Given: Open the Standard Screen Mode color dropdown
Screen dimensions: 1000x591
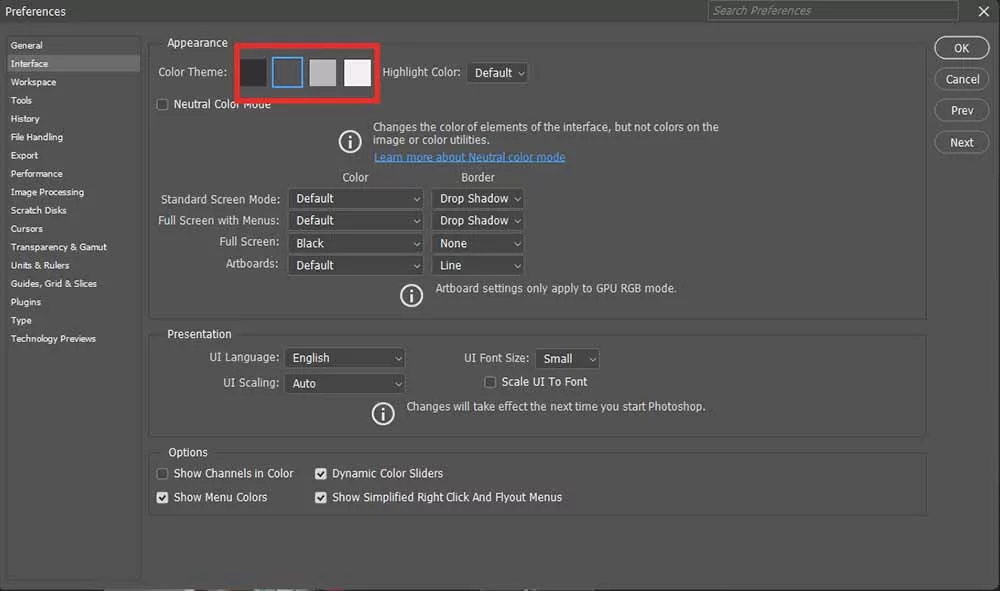Looking at the screenshot, I should click(355, 198).
